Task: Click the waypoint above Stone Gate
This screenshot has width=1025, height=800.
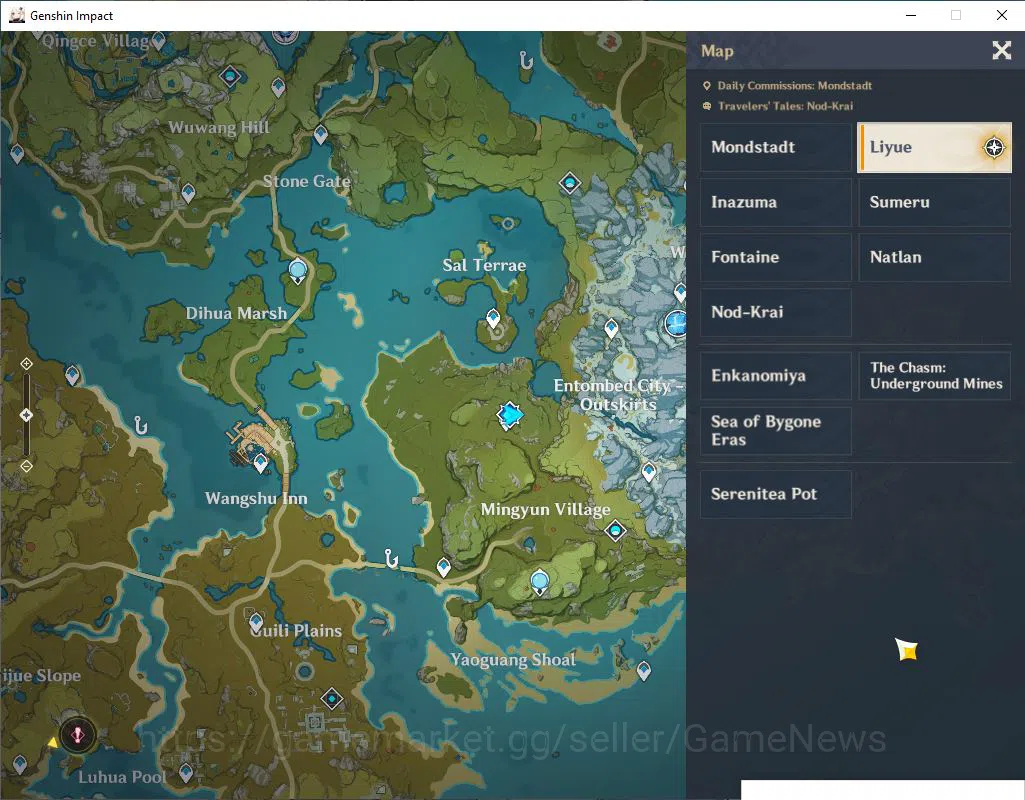Action: [320, 135]
